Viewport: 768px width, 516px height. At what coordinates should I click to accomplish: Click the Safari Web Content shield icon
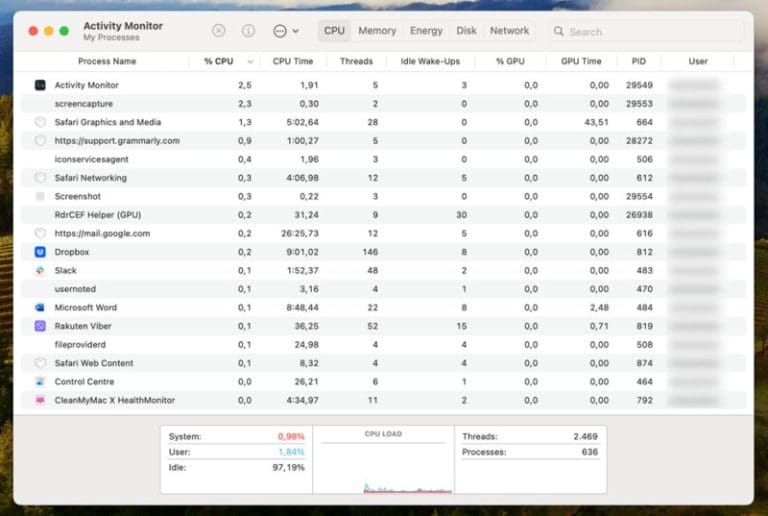point(40,363)
